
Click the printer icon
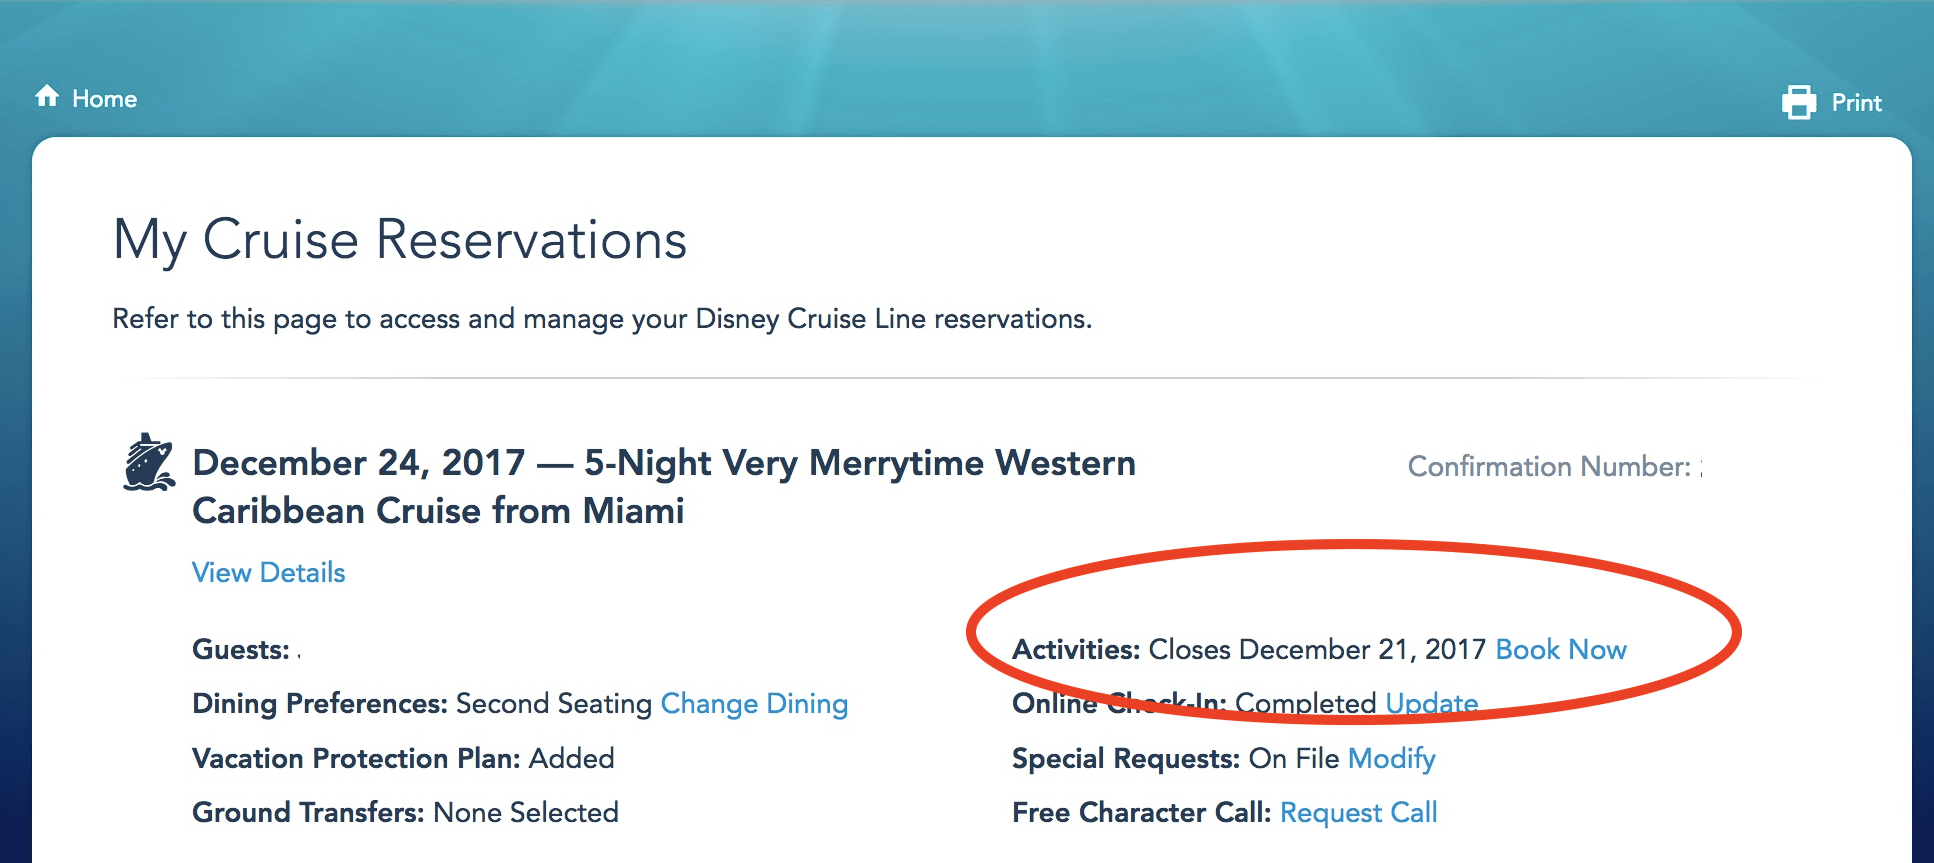[1799, 102]
